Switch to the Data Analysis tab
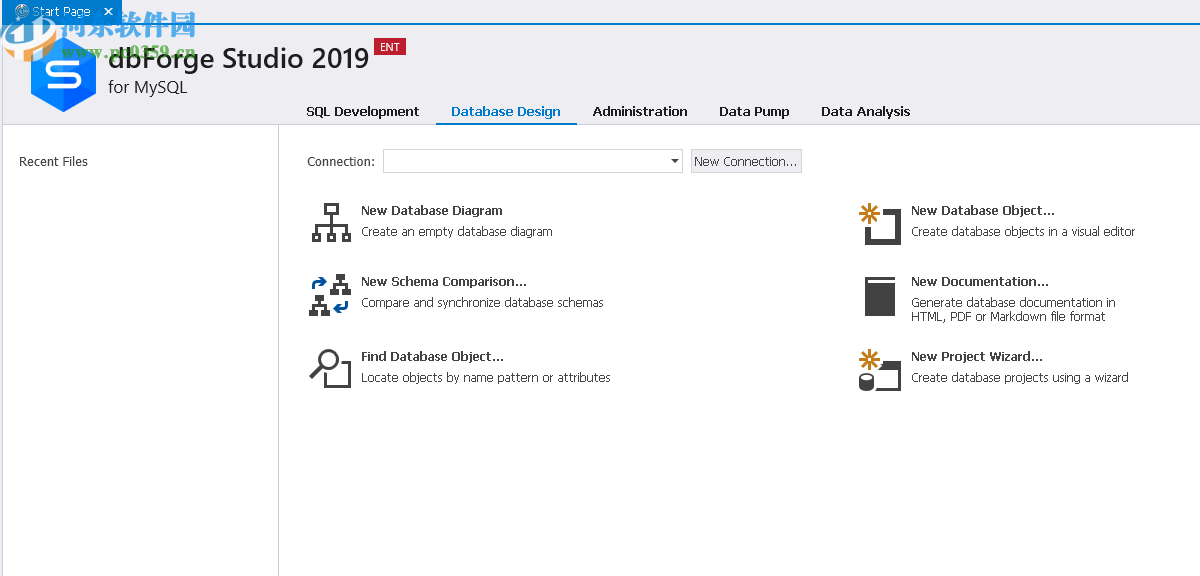The width and height of the screenshot is (1200, 576). (865, 111)
